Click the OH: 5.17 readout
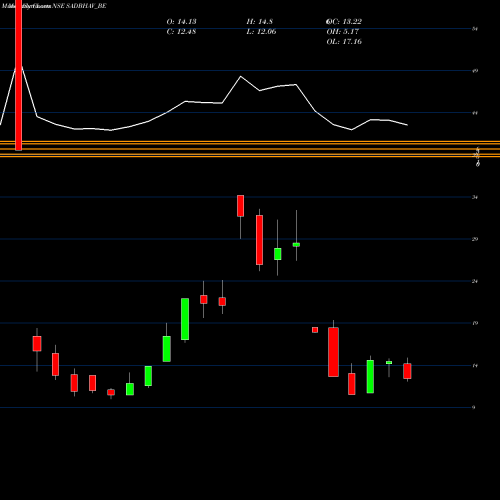This screenshot has height=500, width=500. 343,32
